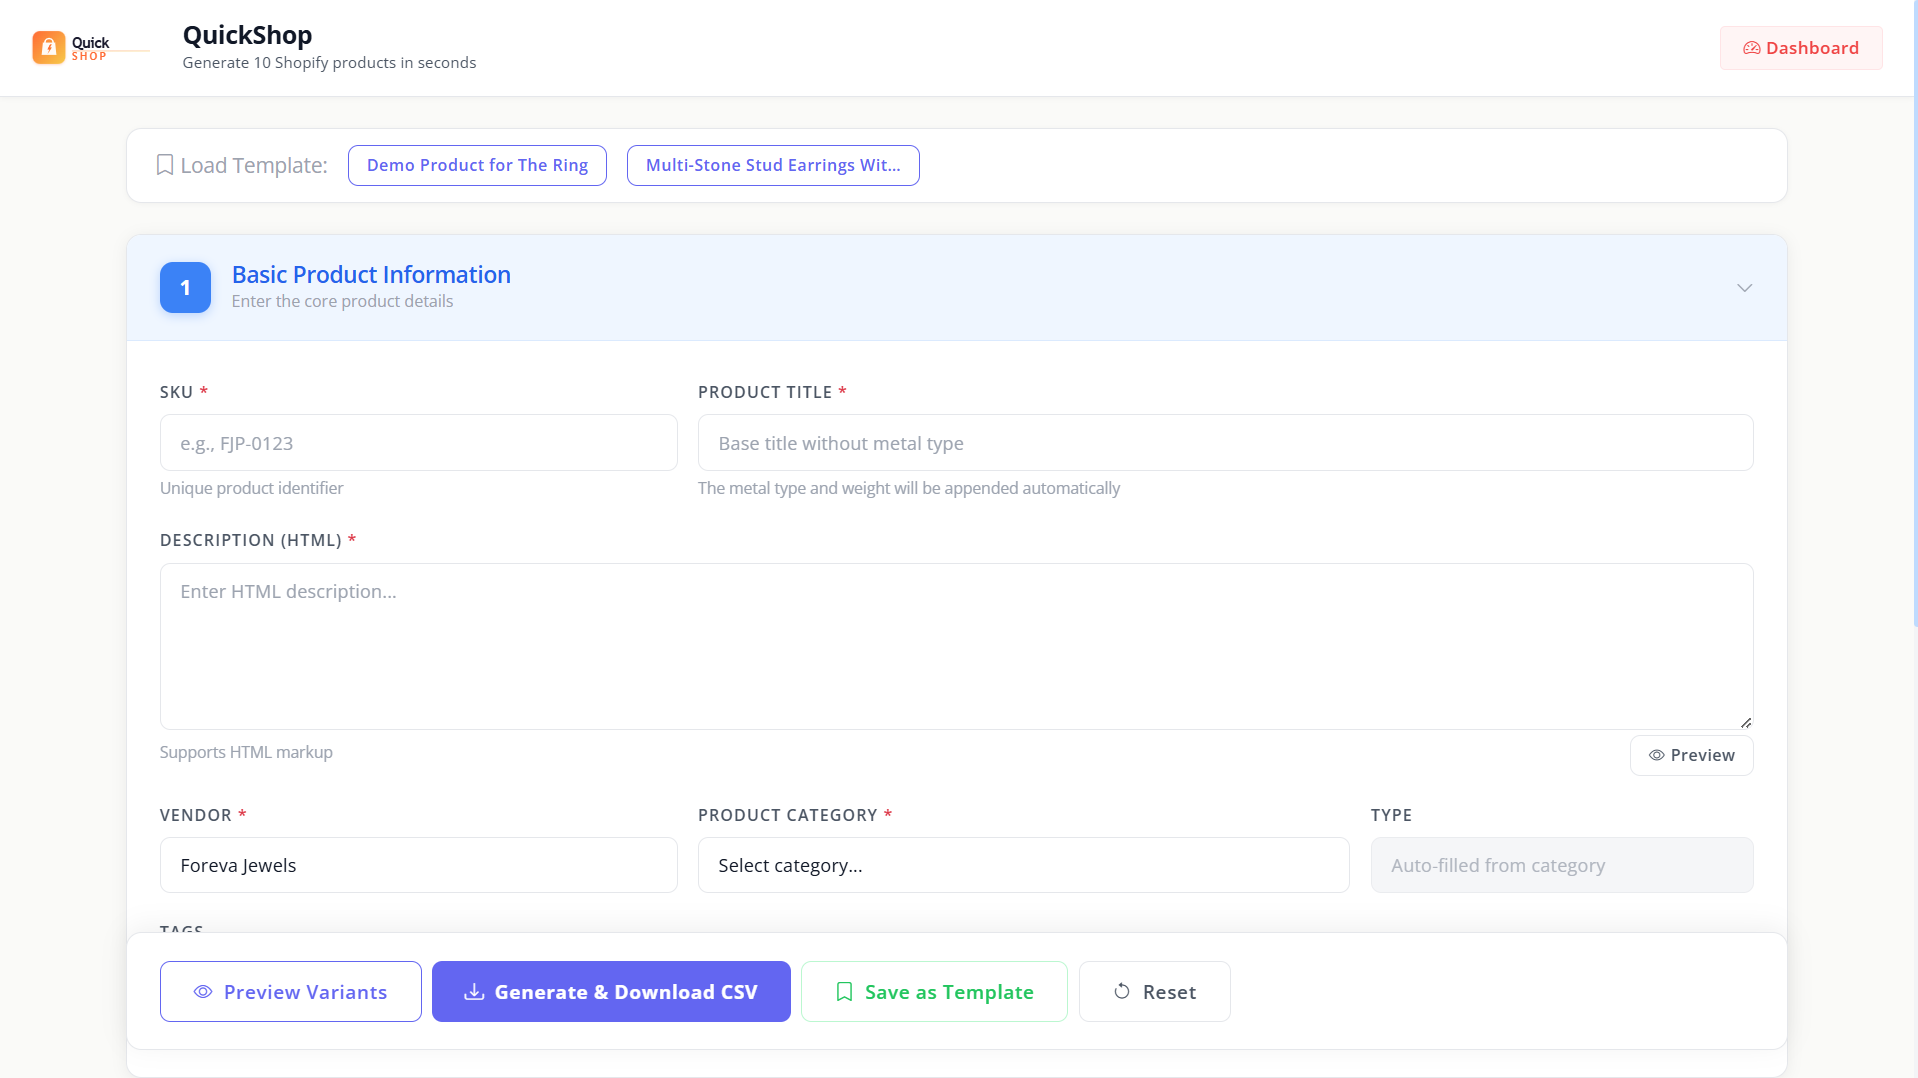
Task: Click inside the HTML description textarea
Action: click(955, 645)
